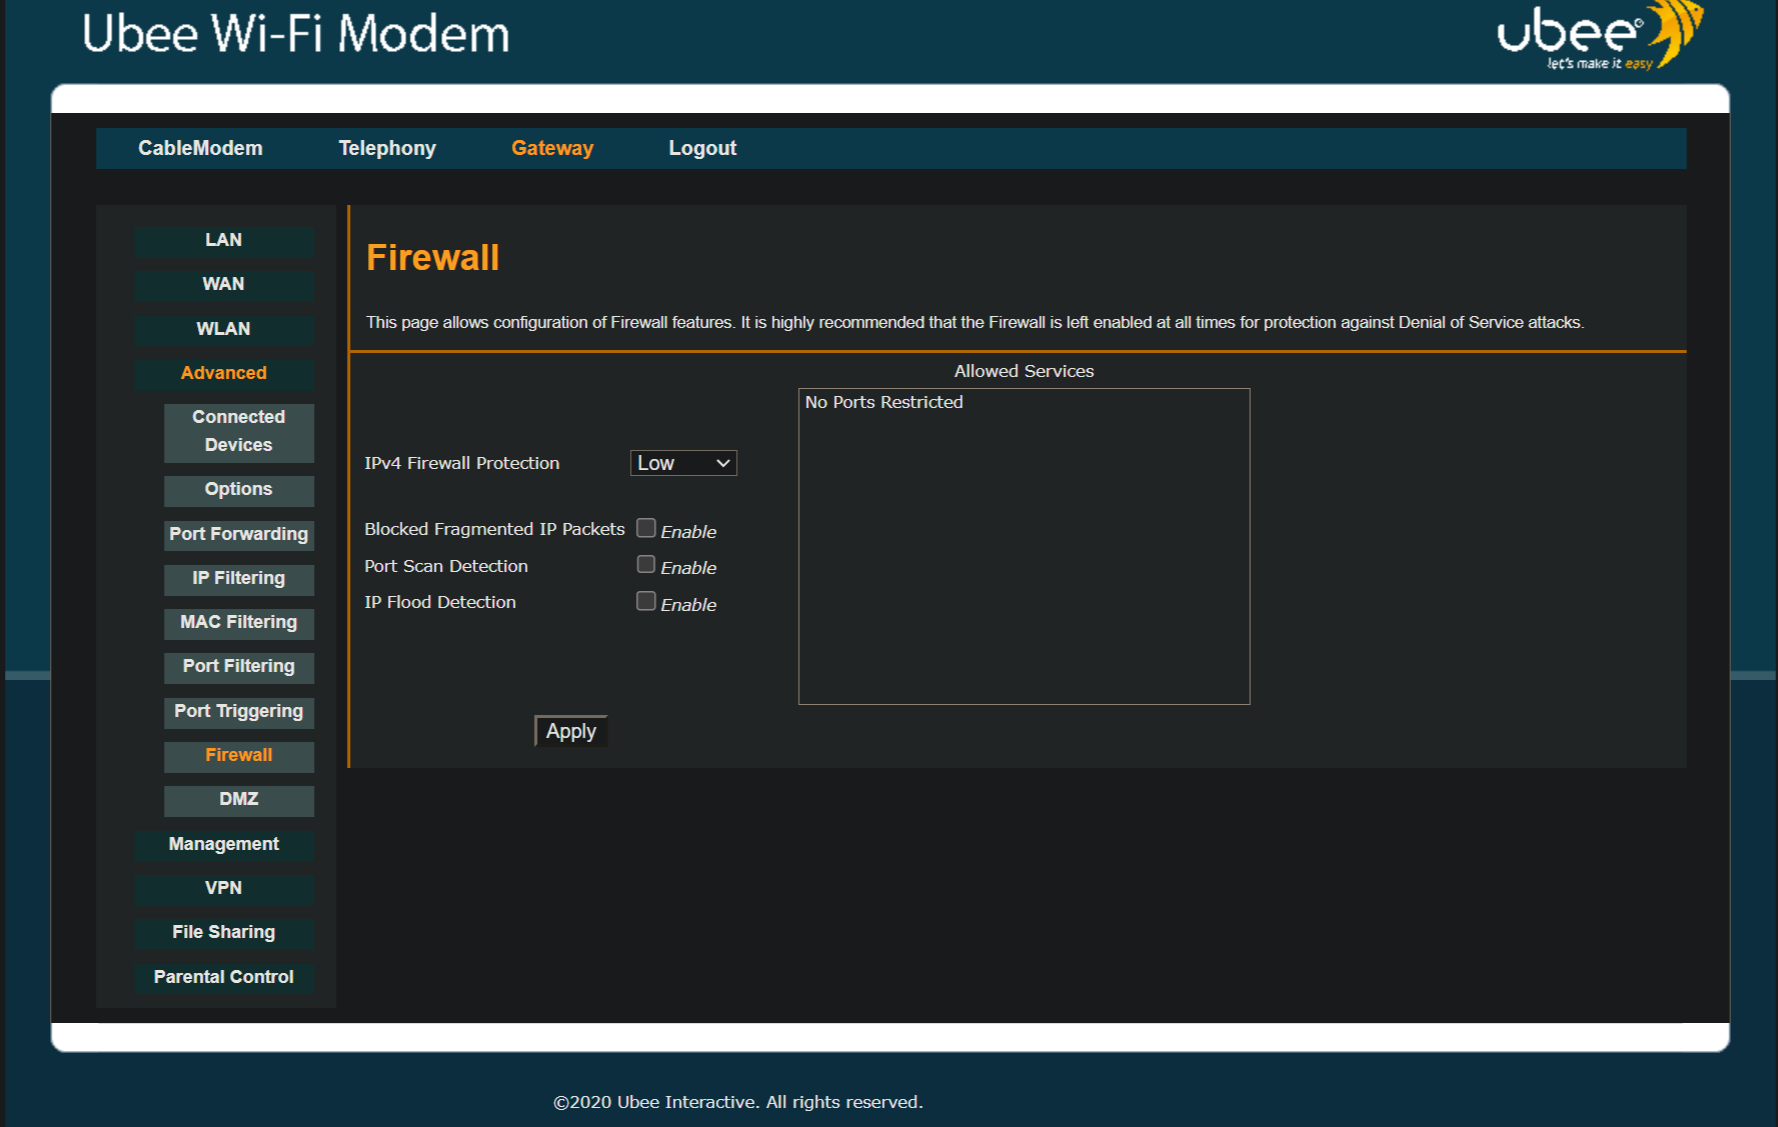Screen dimensions: 1778x1127
Task: Switch to the Telephony tab
Action: [387, 148]
